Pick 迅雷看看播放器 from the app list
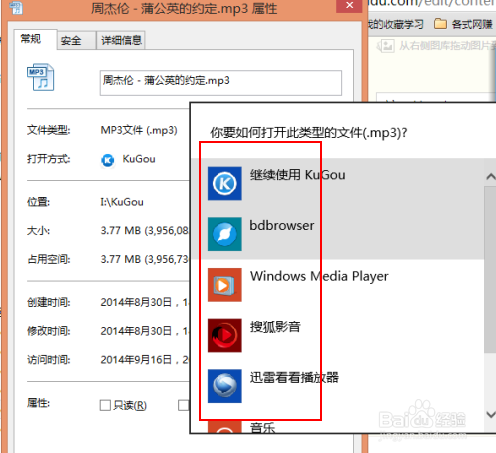Screen dimensions: 496x453 click(338, 386)
